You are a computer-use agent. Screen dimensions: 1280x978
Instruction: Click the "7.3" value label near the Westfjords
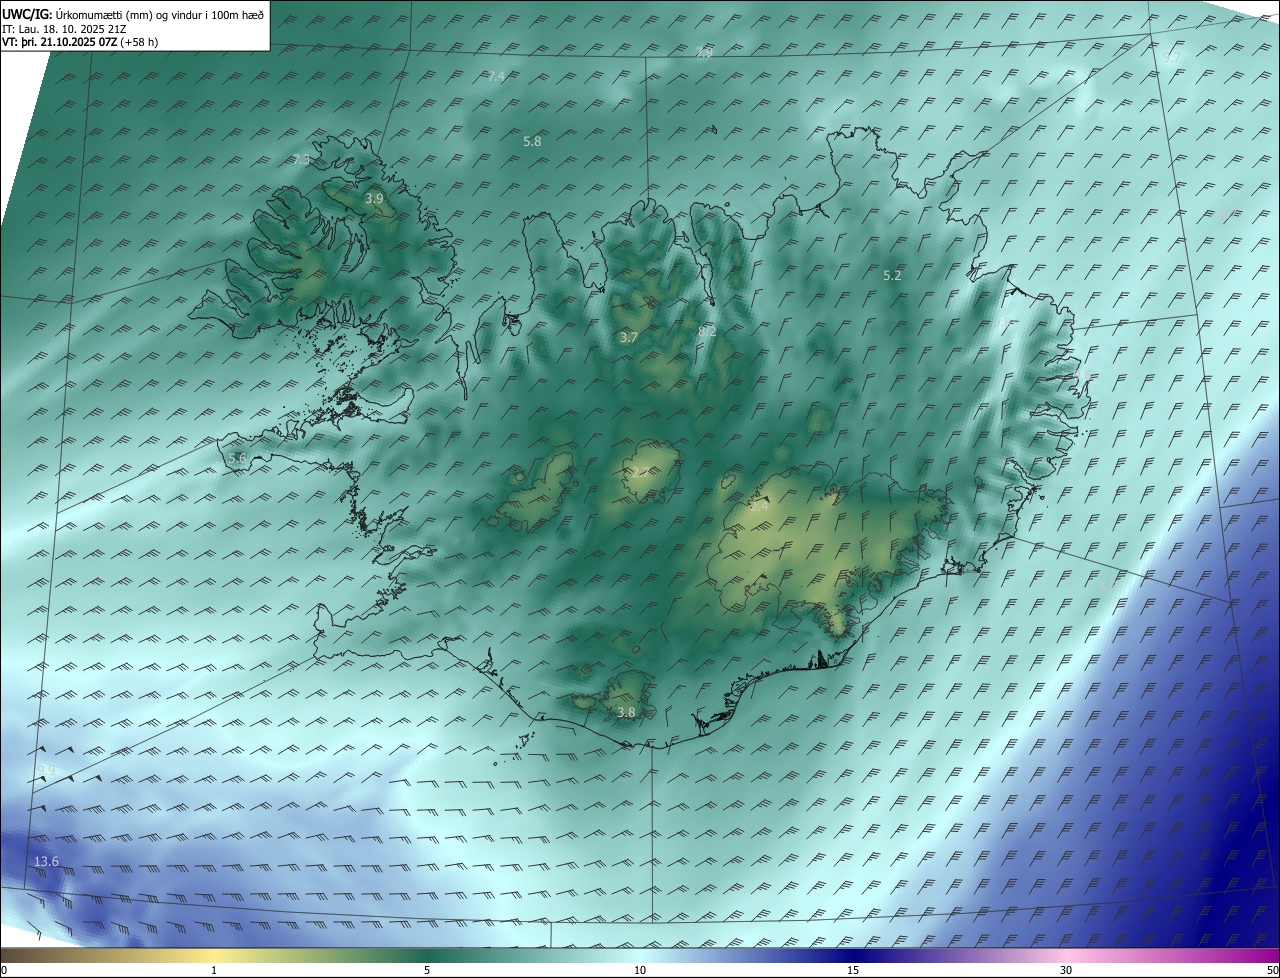coord(301,160)
